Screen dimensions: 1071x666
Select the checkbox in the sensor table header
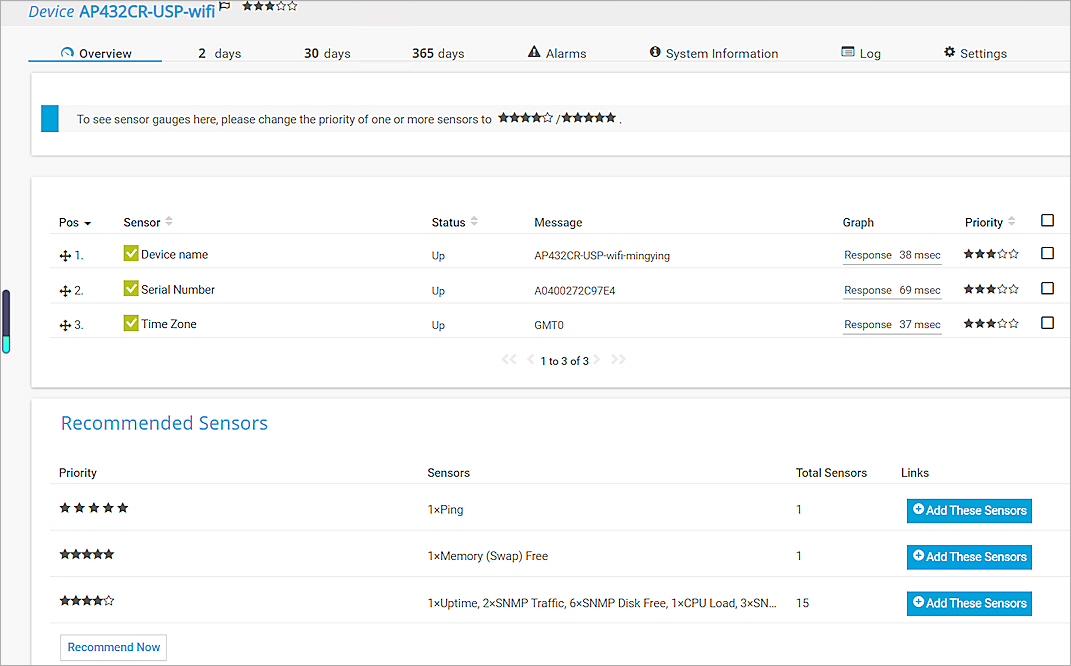[1047, 220]
